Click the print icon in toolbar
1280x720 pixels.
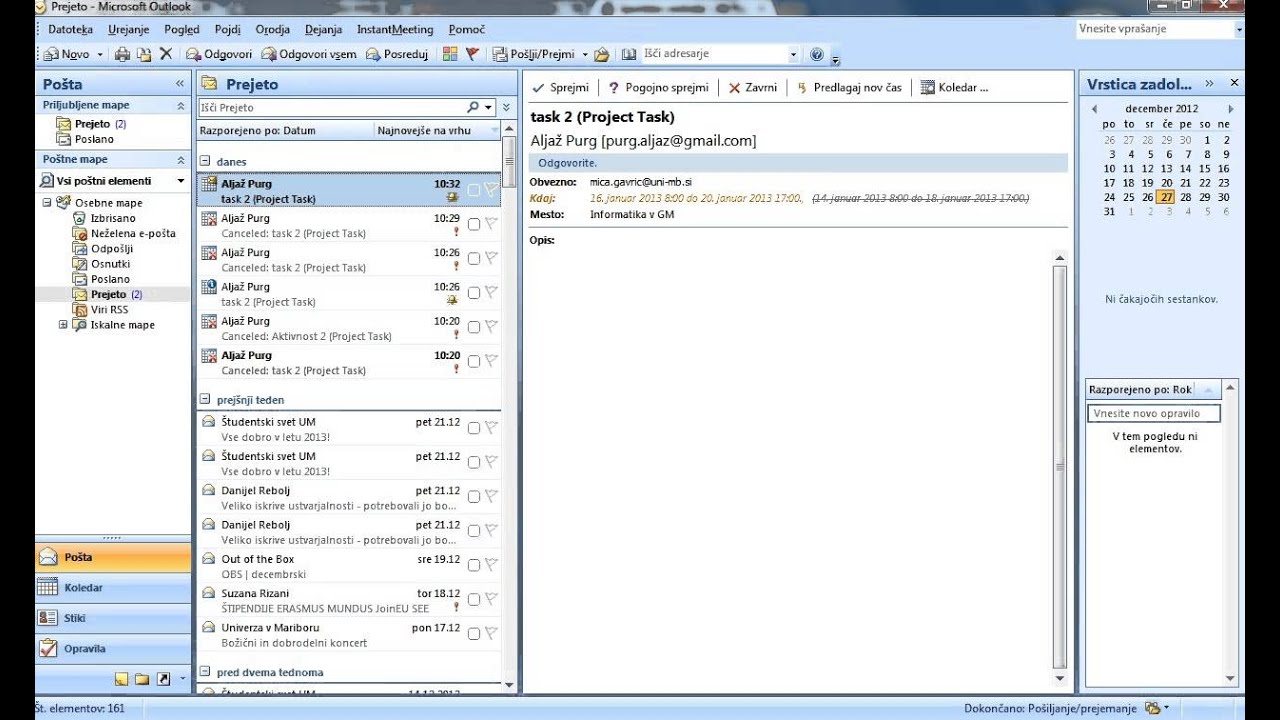click(x=122, y=54)
